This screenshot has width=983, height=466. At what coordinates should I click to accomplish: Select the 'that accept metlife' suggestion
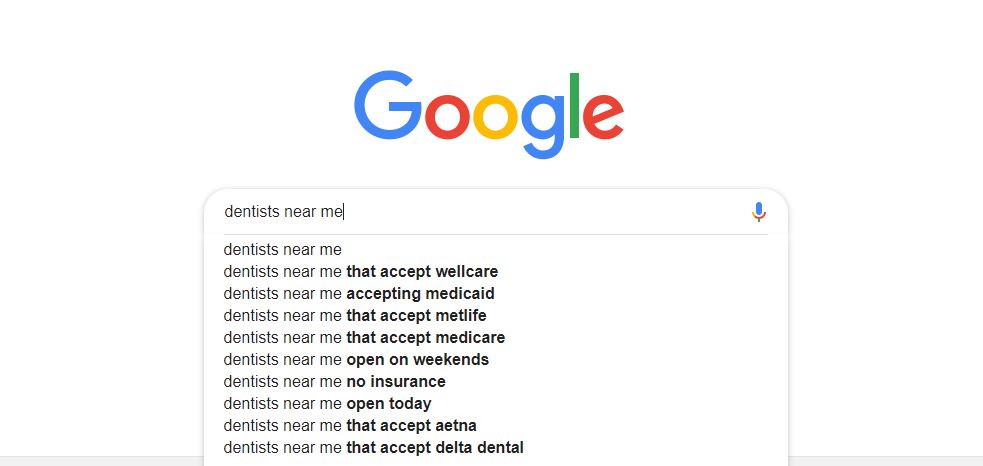tap(495, 315)
